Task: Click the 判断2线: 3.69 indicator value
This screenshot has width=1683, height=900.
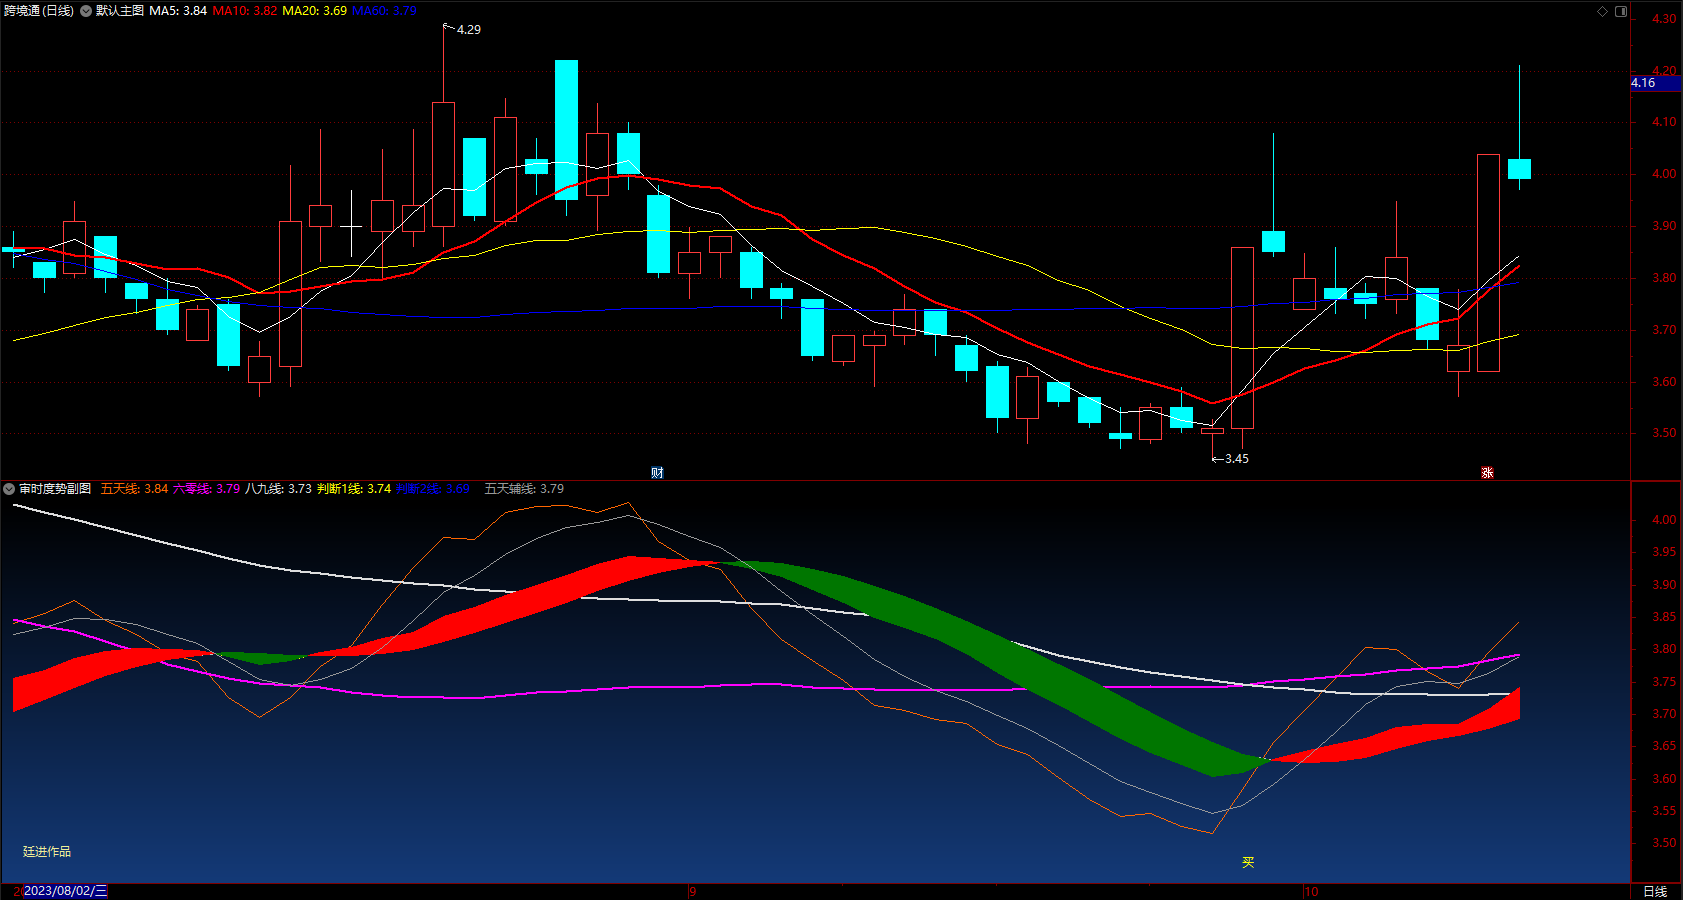Action: [x=433, y=489]
